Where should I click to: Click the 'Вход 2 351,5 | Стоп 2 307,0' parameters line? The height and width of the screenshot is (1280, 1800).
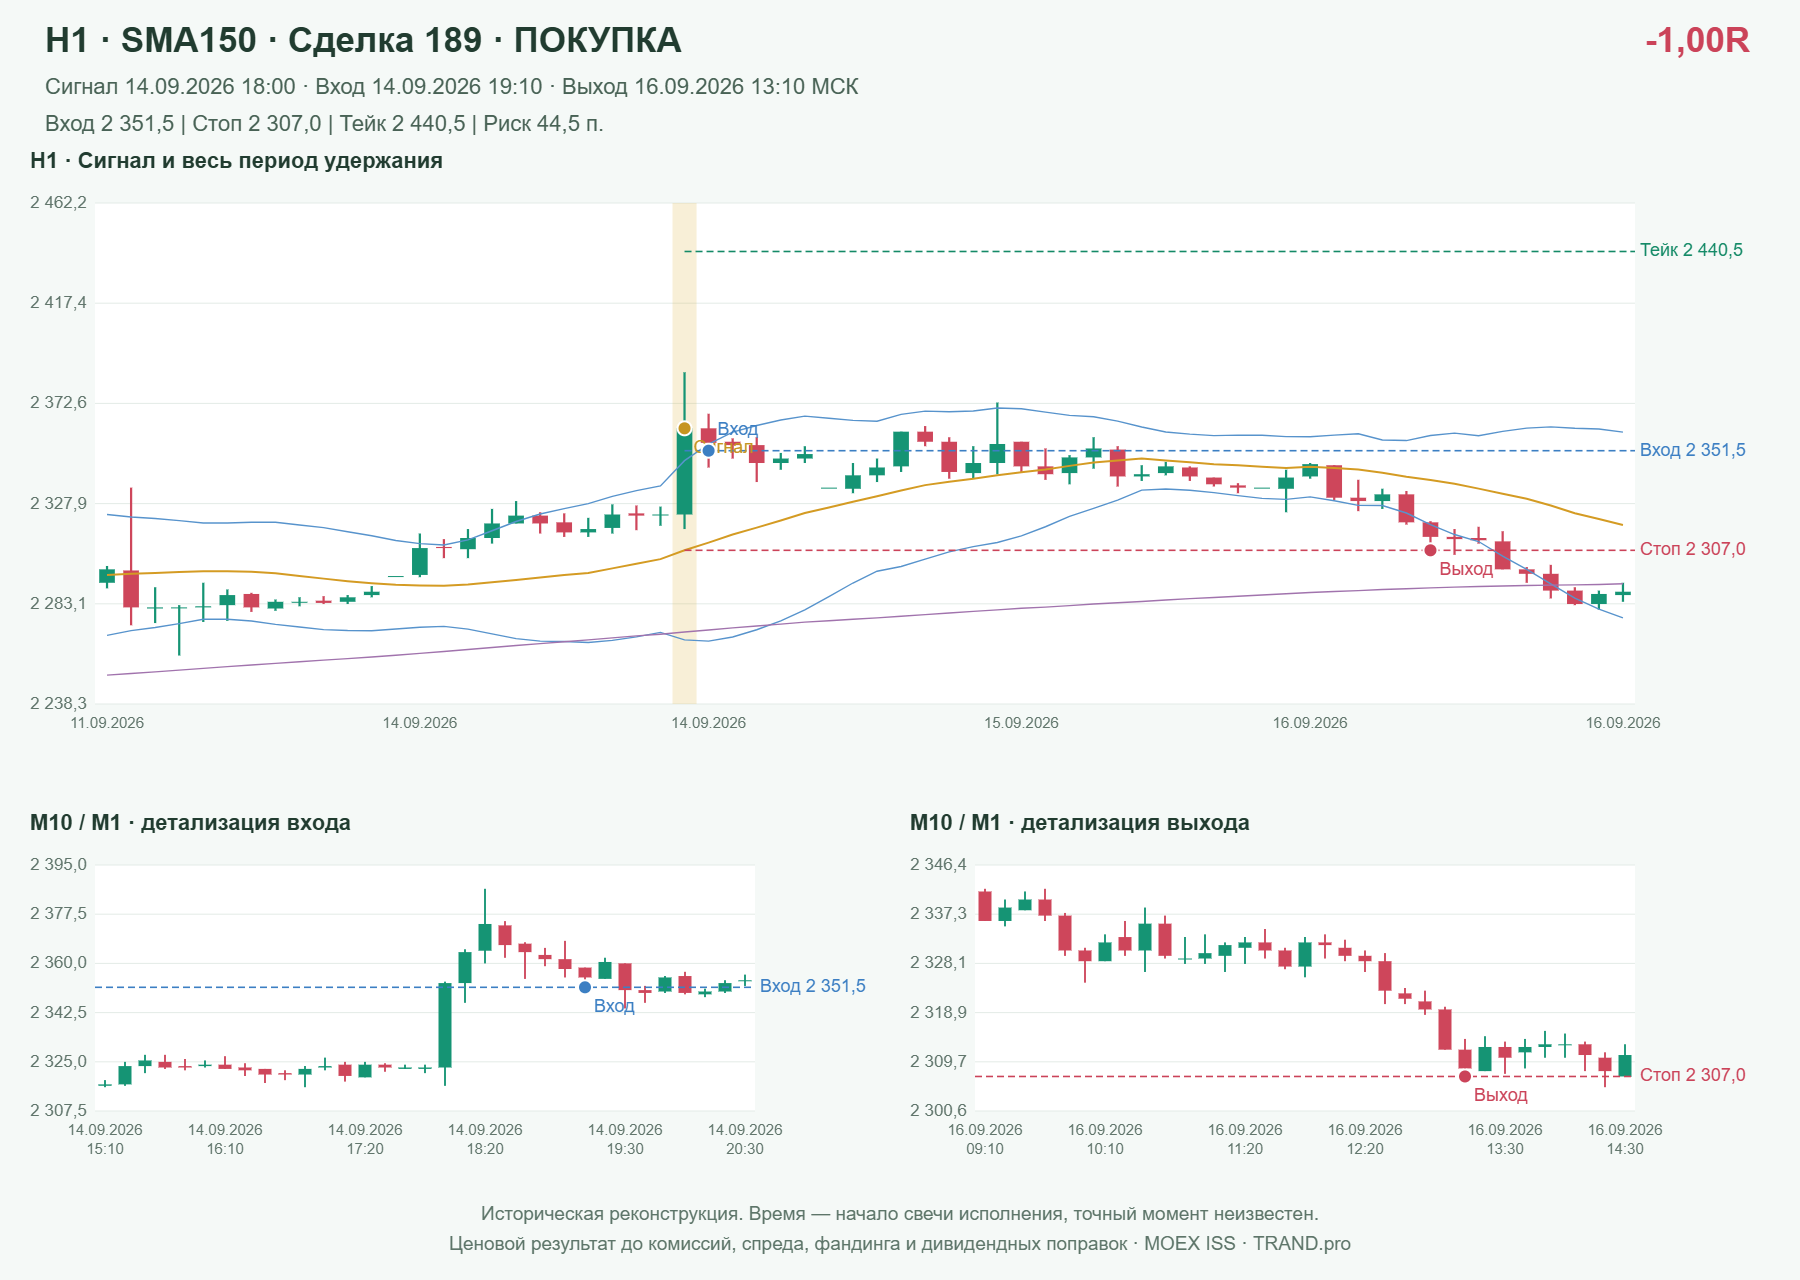coord(324,124)
